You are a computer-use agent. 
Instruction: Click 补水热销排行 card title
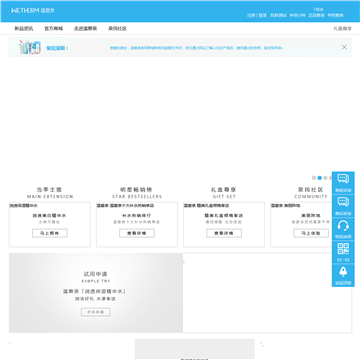(137, 216)
